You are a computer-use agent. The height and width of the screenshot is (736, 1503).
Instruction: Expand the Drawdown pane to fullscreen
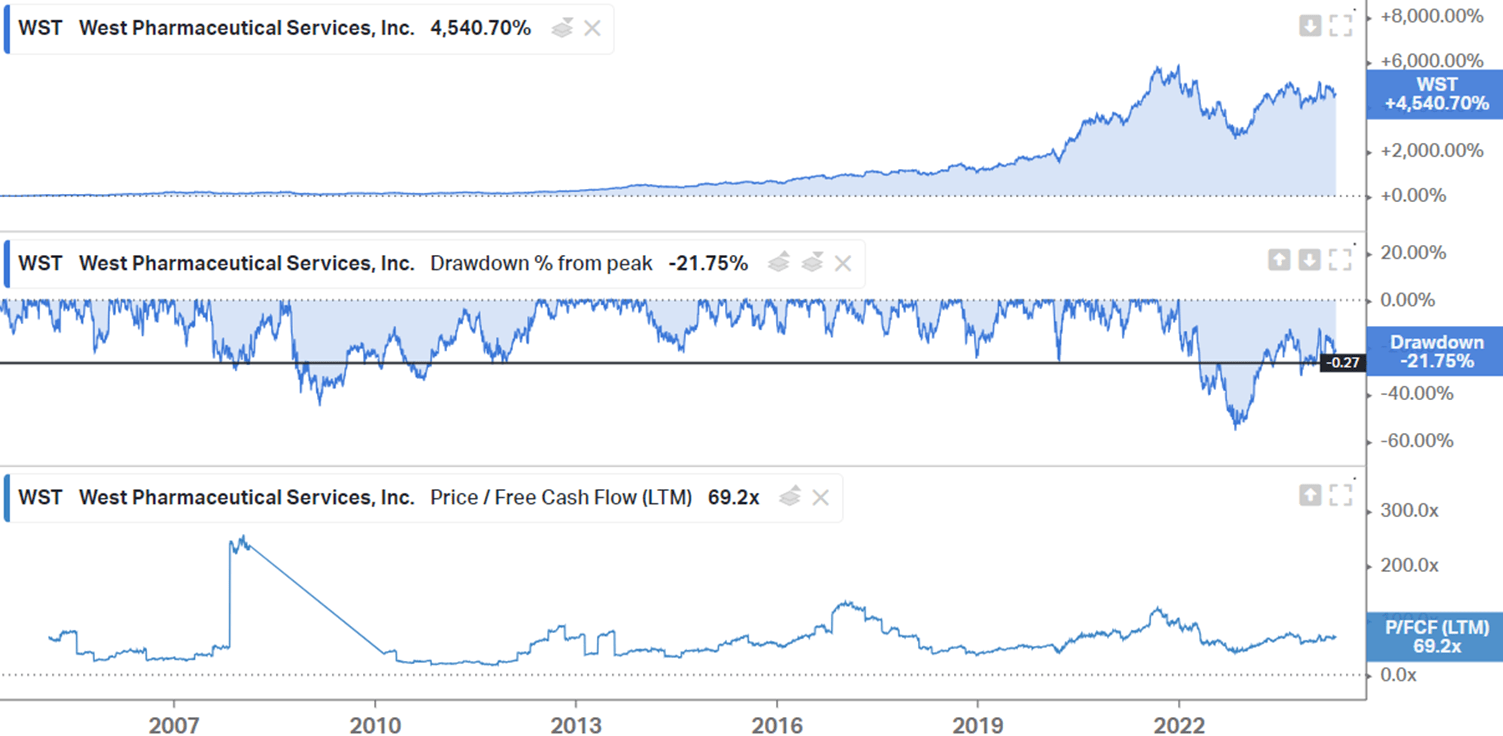pos(1340,260)
